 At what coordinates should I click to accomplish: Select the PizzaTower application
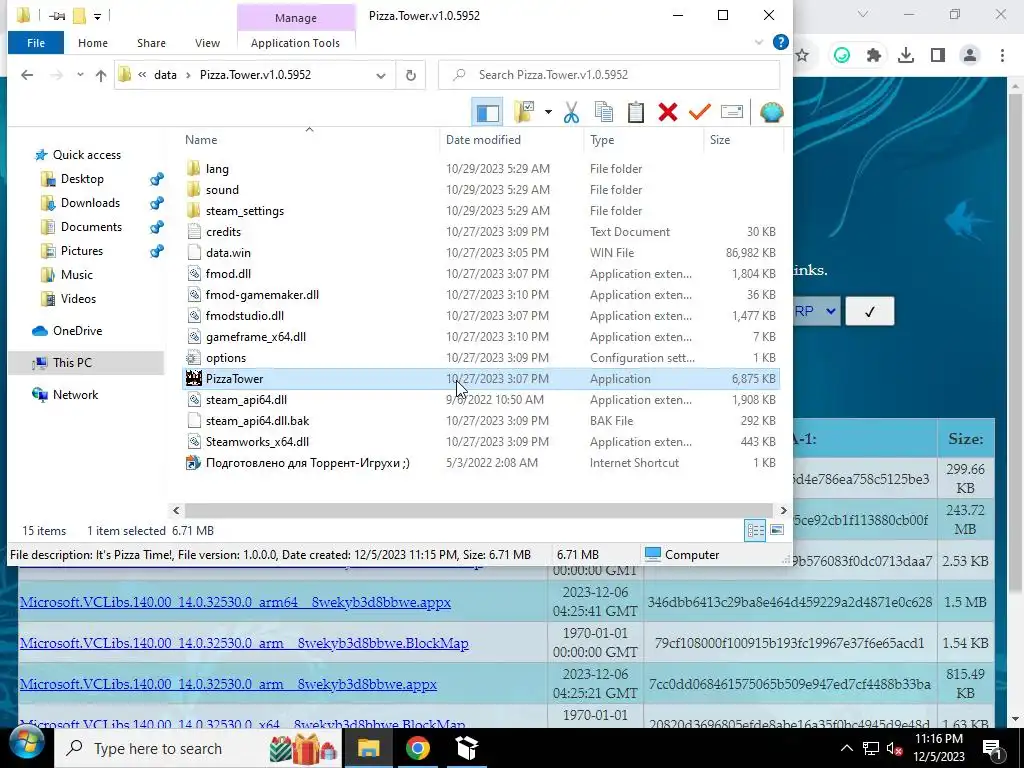tap(480, 379)
